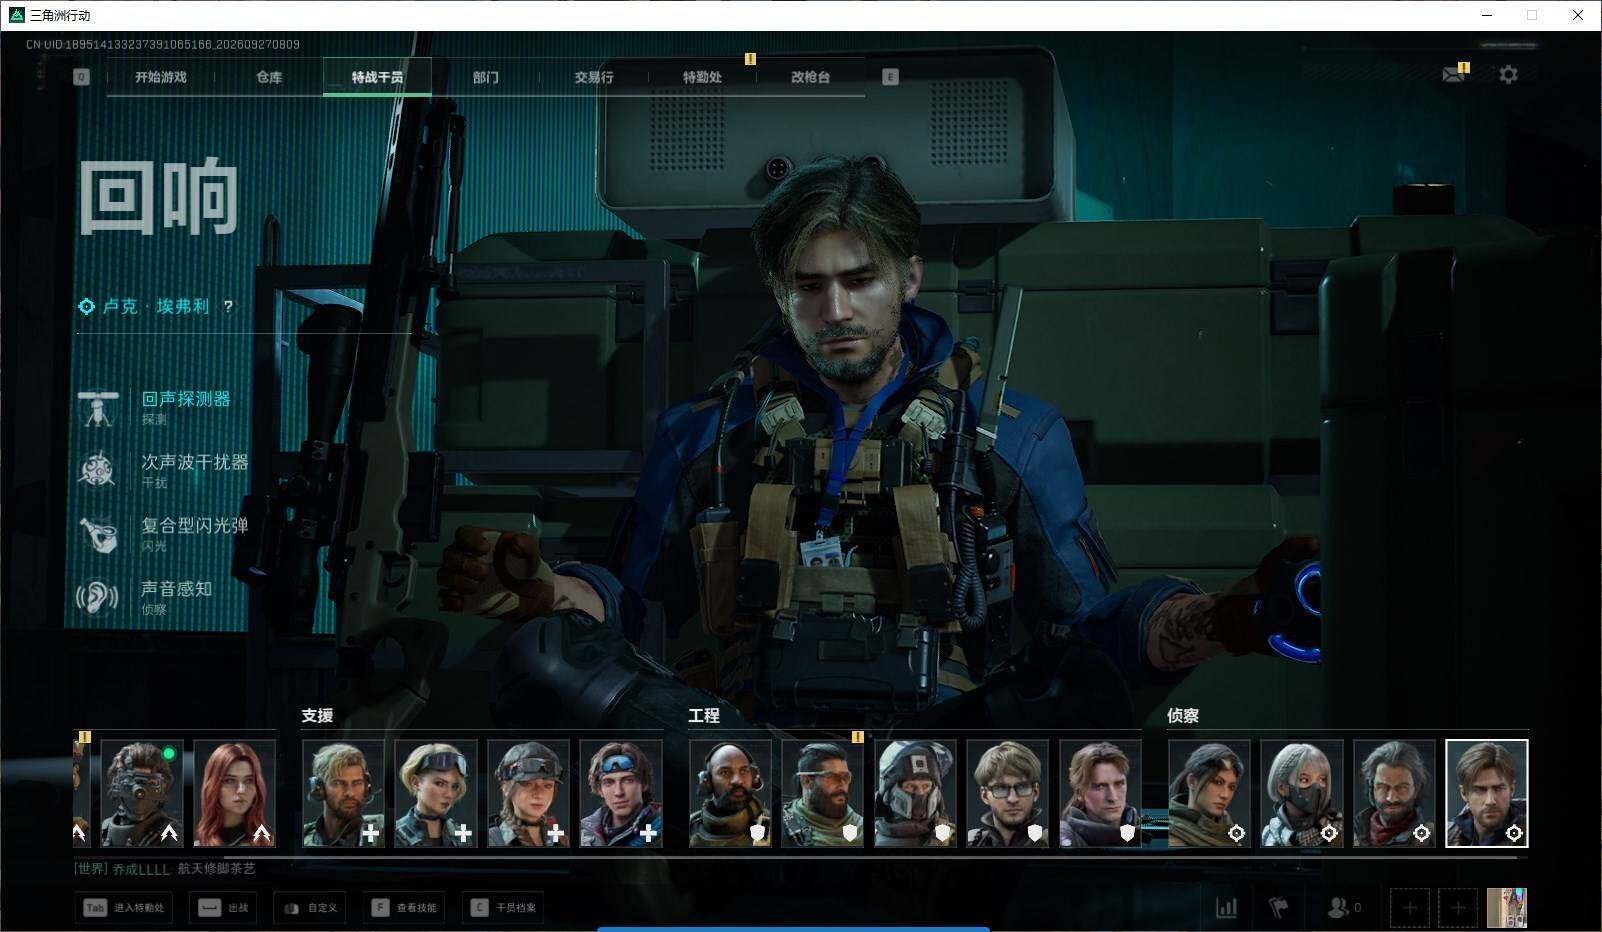This screenshot has width=1602, height=932.
Task: Click the 次声波干扰器 skill name
Action: (195, 462)
